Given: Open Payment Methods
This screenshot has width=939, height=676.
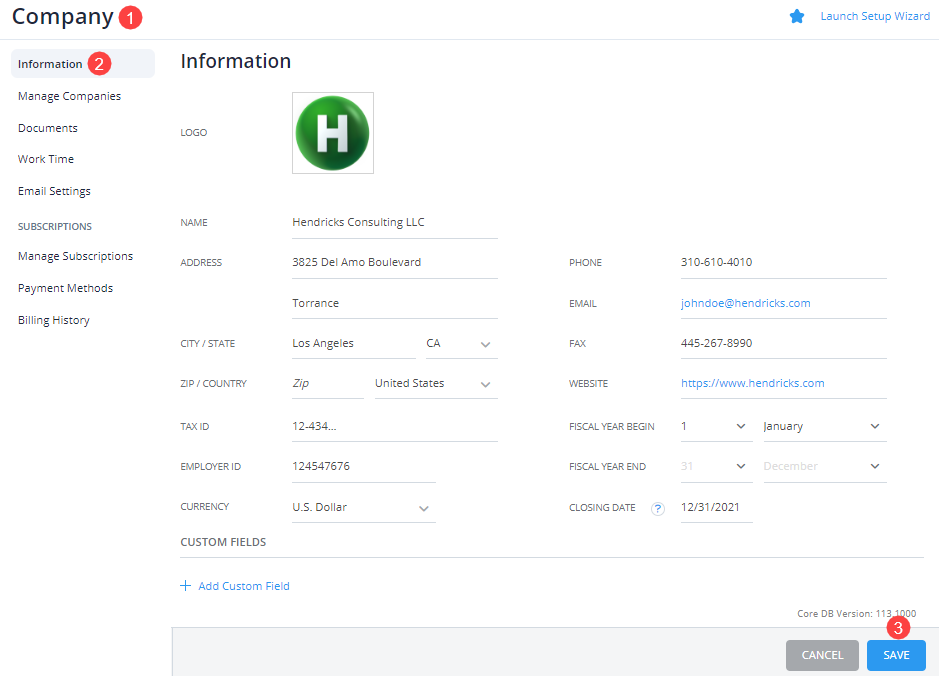Looking at the screenshot, I should [65, 289].
